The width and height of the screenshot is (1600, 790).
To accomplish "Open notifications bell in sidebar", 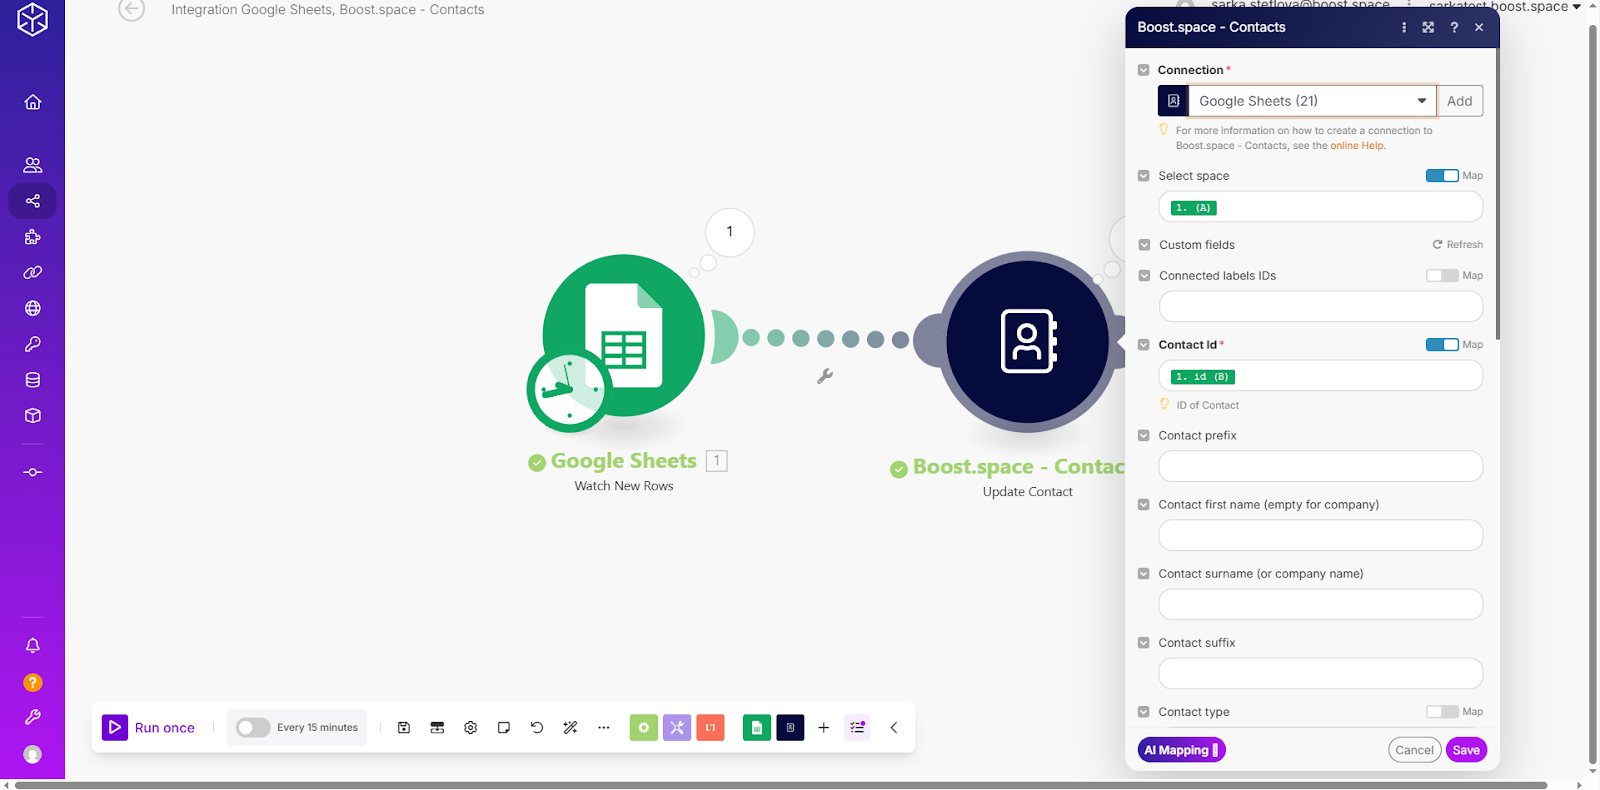I will pyautogui.click(x=33, y=646).
